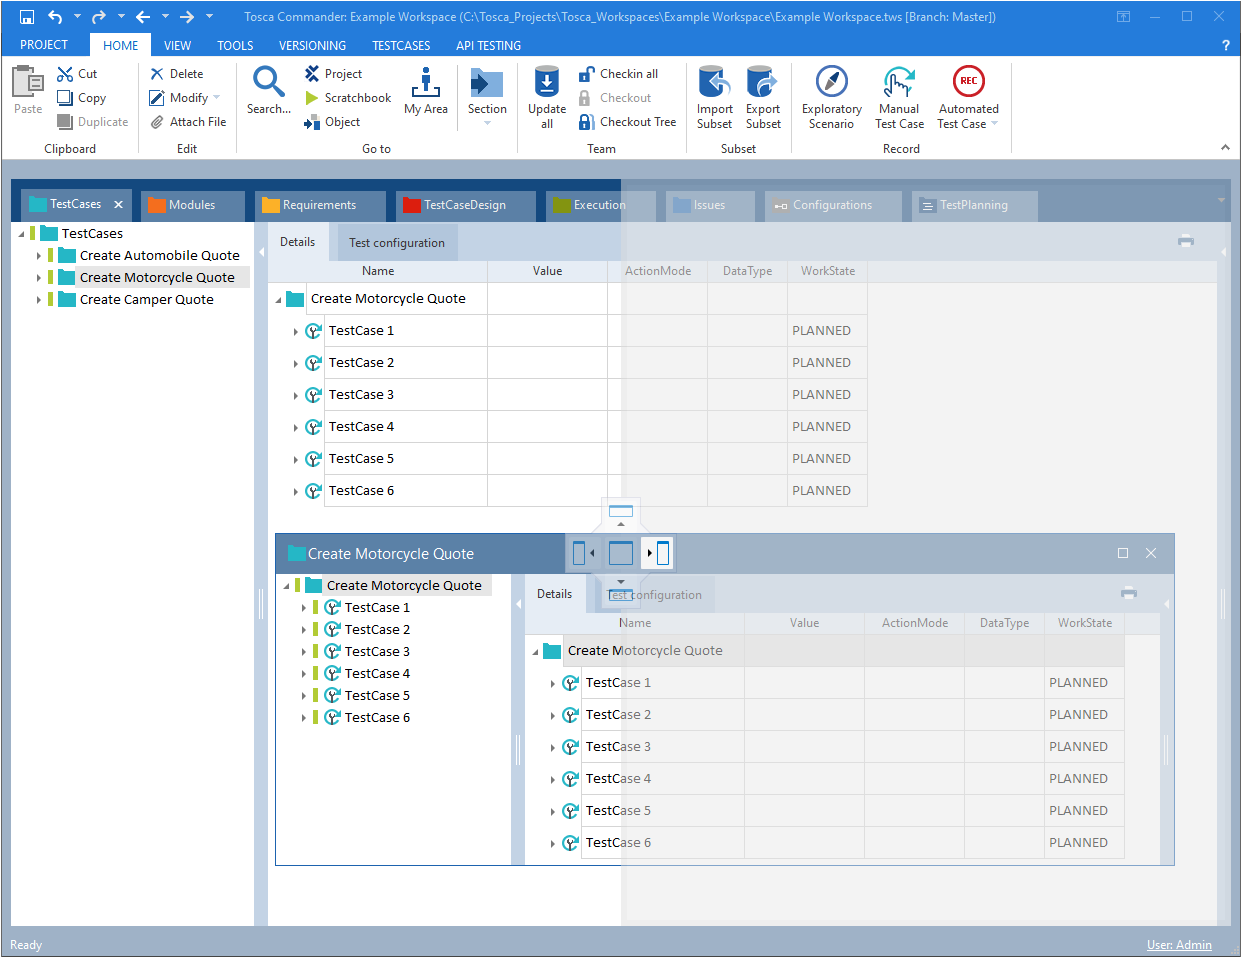Click the Automated Test Case REC icon
Image resolution: width=1242 pixels, height=958 pixels.
coord(968,82)
